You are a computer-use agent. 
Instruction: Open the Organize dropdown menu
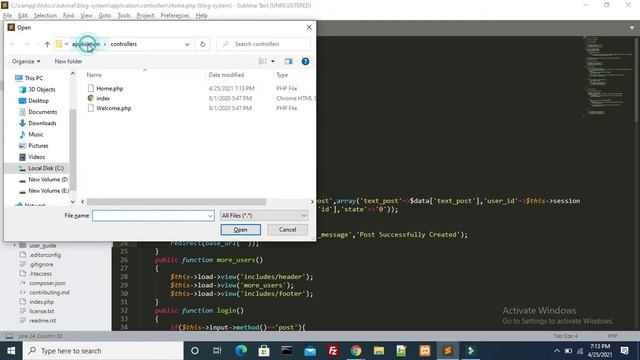point(26,61)
